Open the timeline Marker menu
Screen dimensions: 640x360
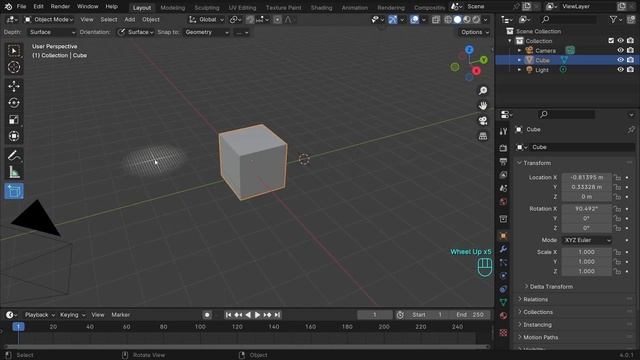[x=120, y=315]
